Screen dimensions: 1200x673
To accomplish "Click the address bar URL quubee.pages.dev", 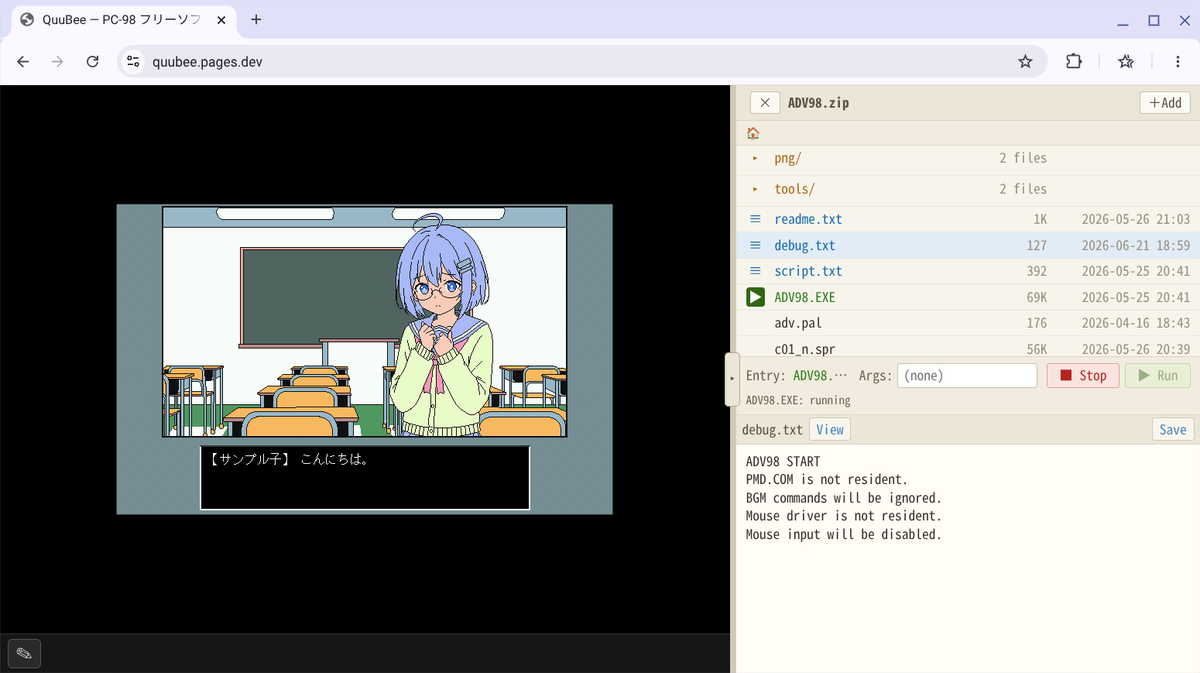I will point(207,62).
